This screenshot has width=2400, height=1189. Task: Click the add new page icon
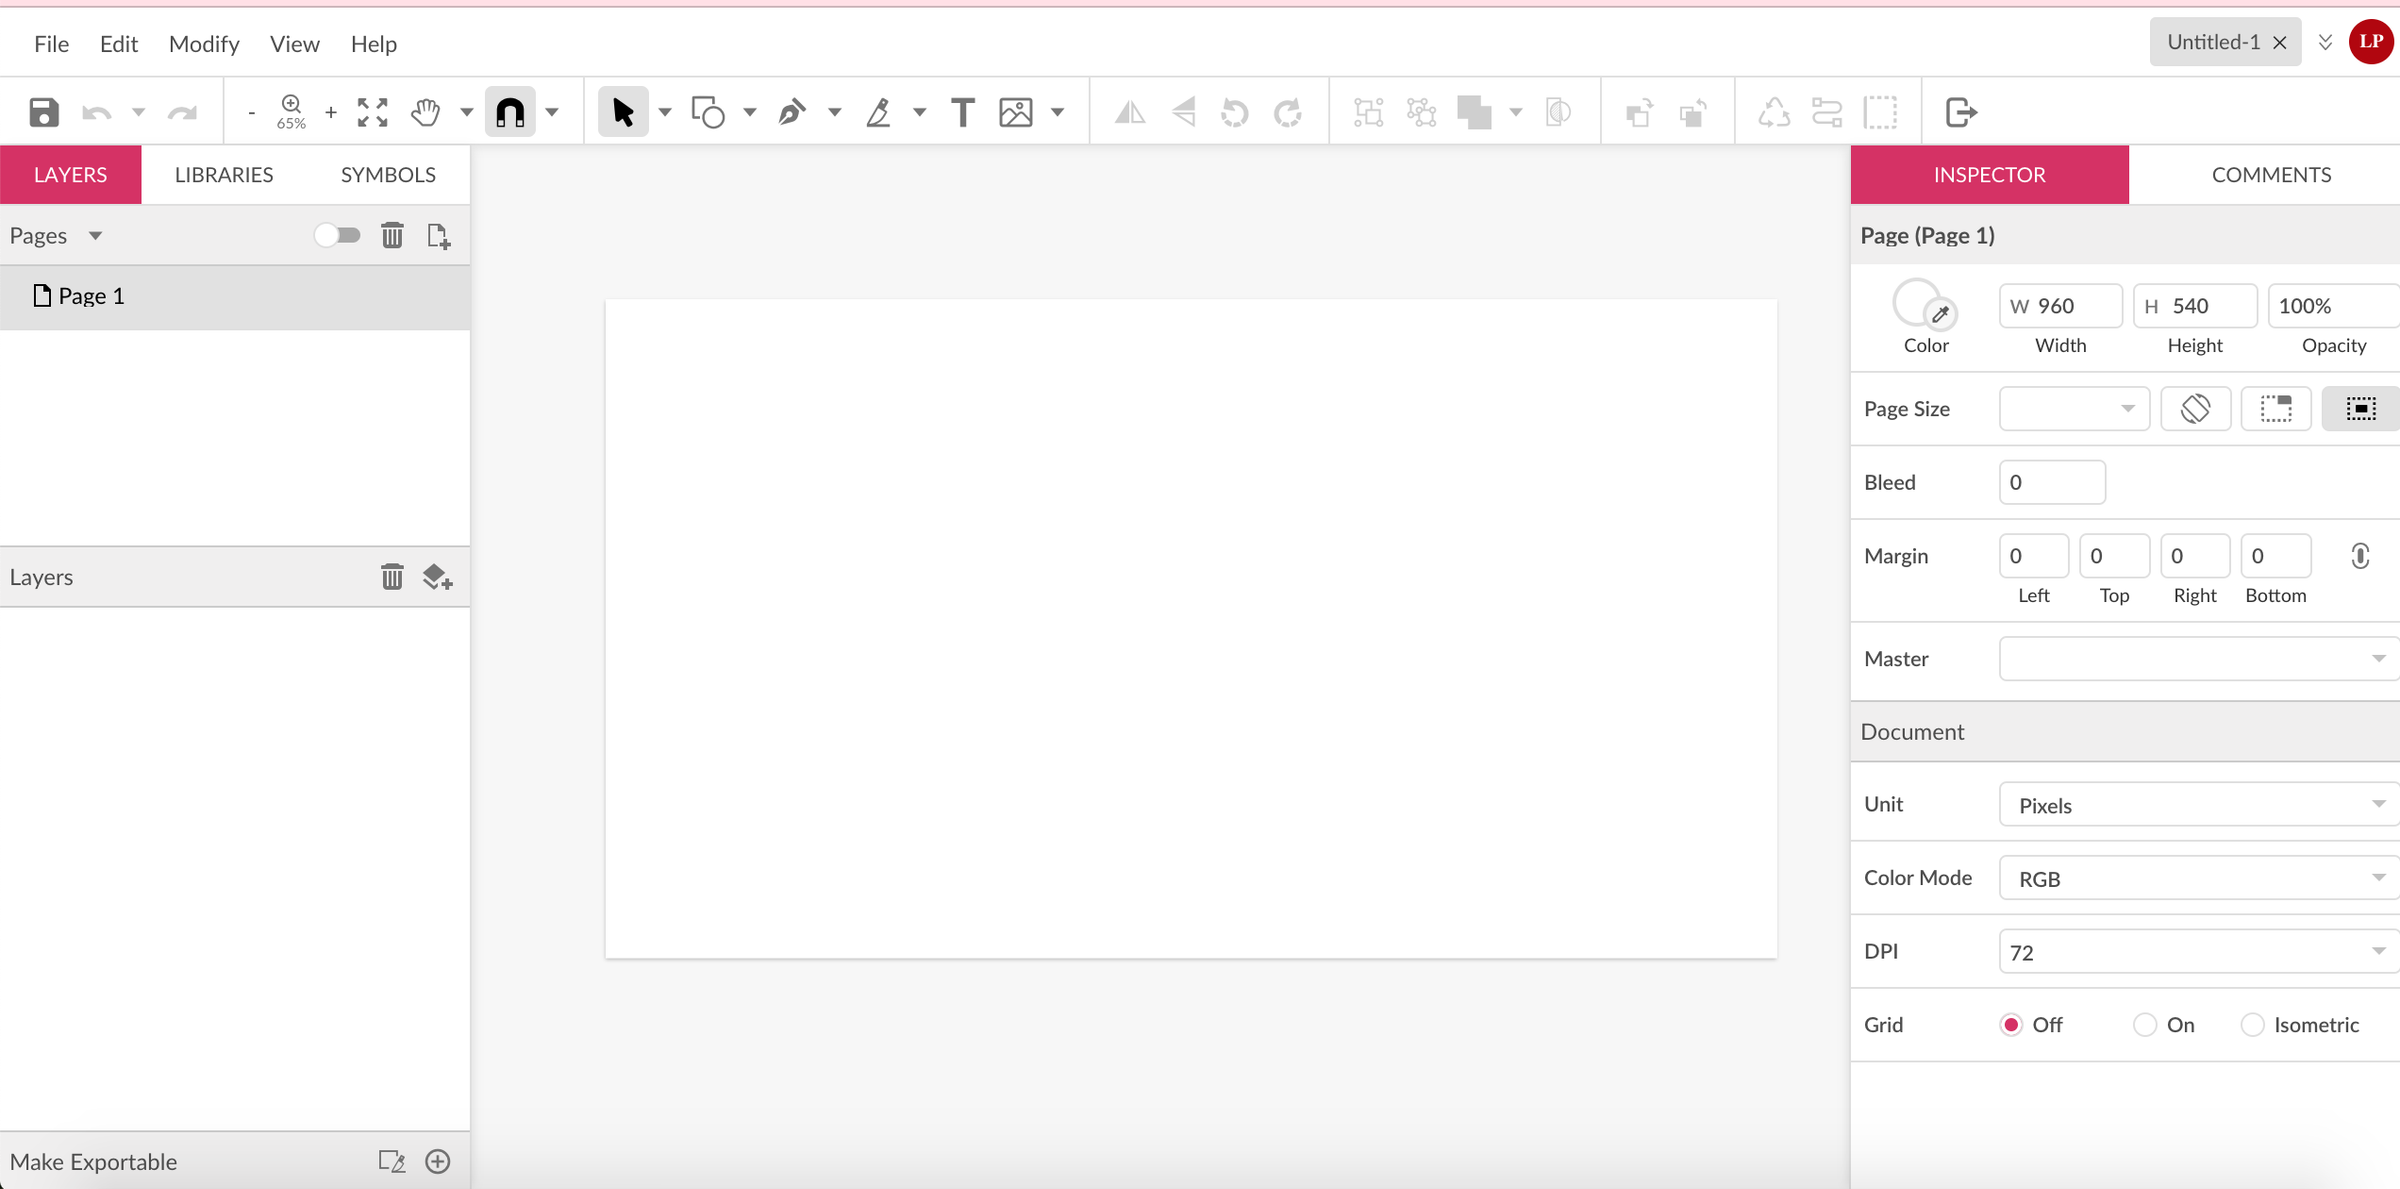(438, 236)
